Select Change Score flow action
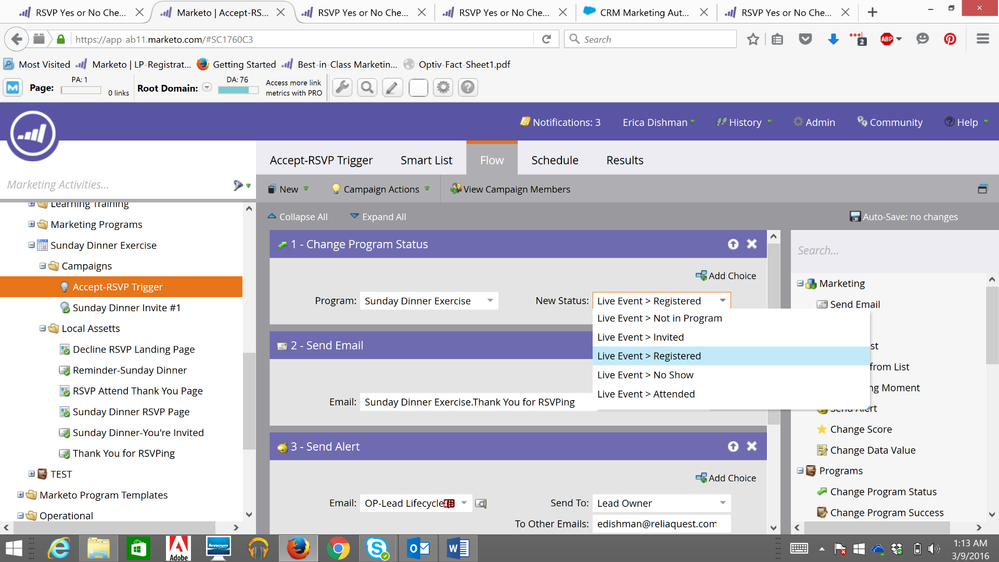999x562 pixels. click(x=854, y=429)
